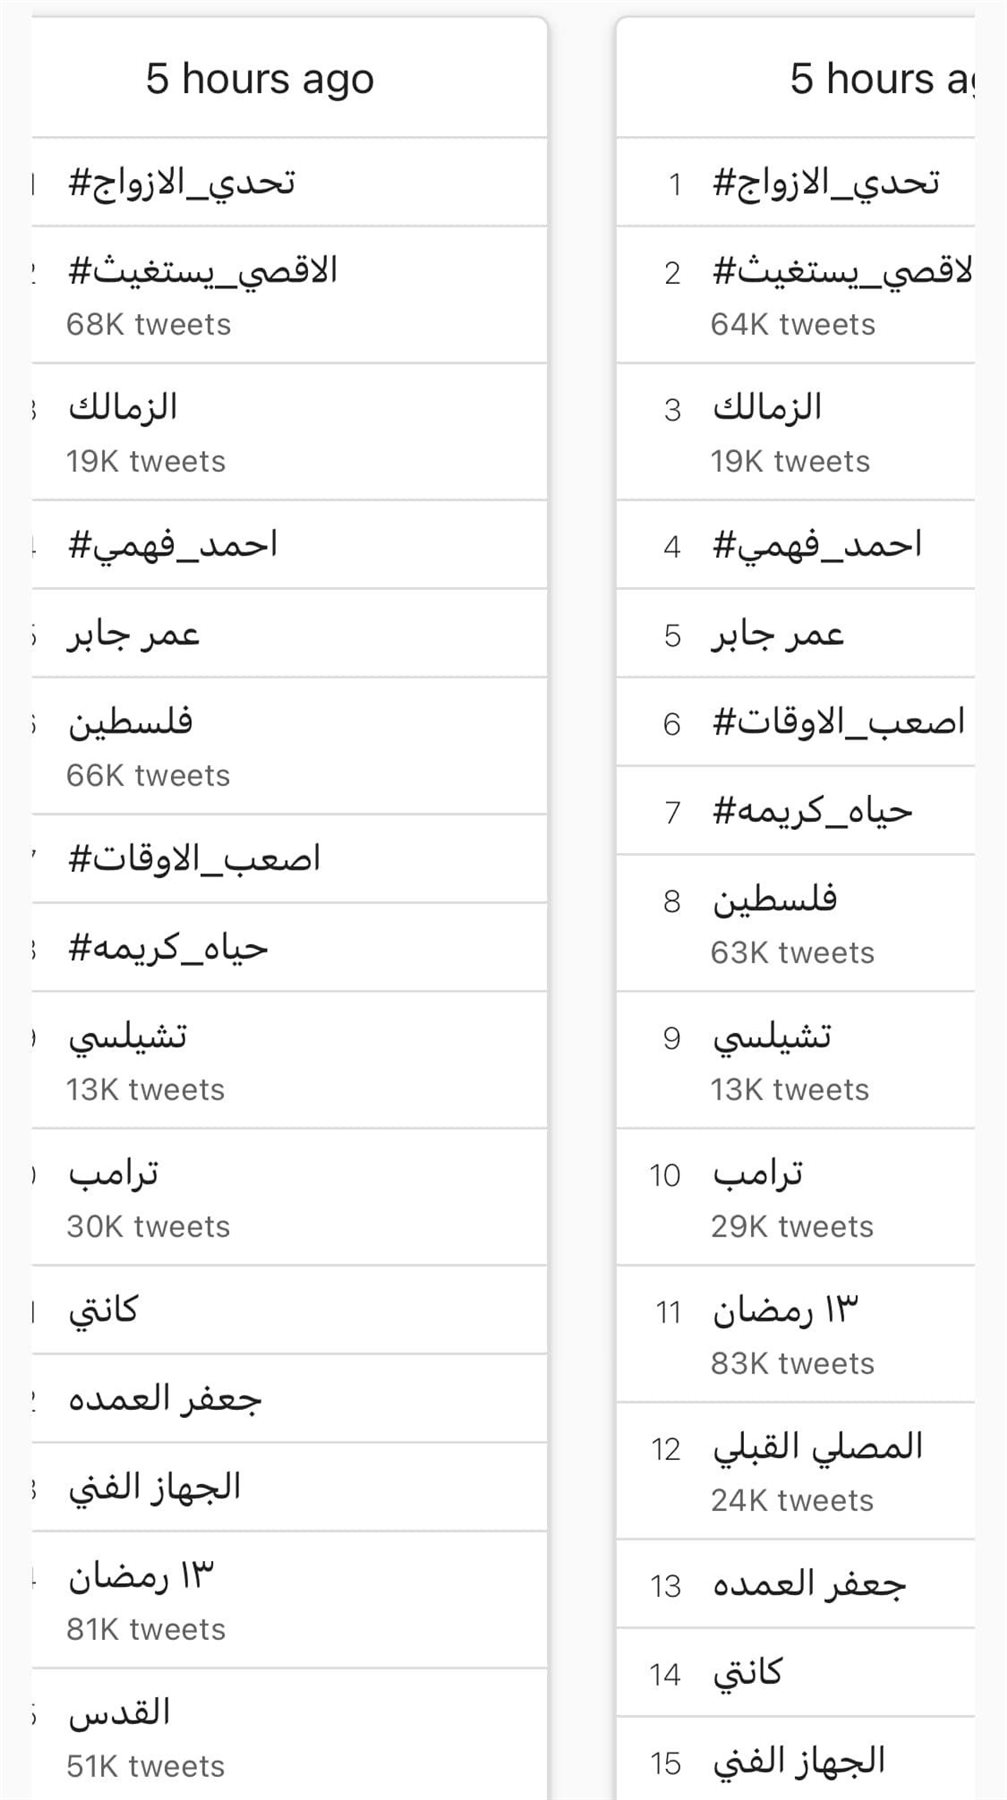Click عمر جابر trend numbered 5
This screenshot has height=1800, width=1007.
click(778, 634)
